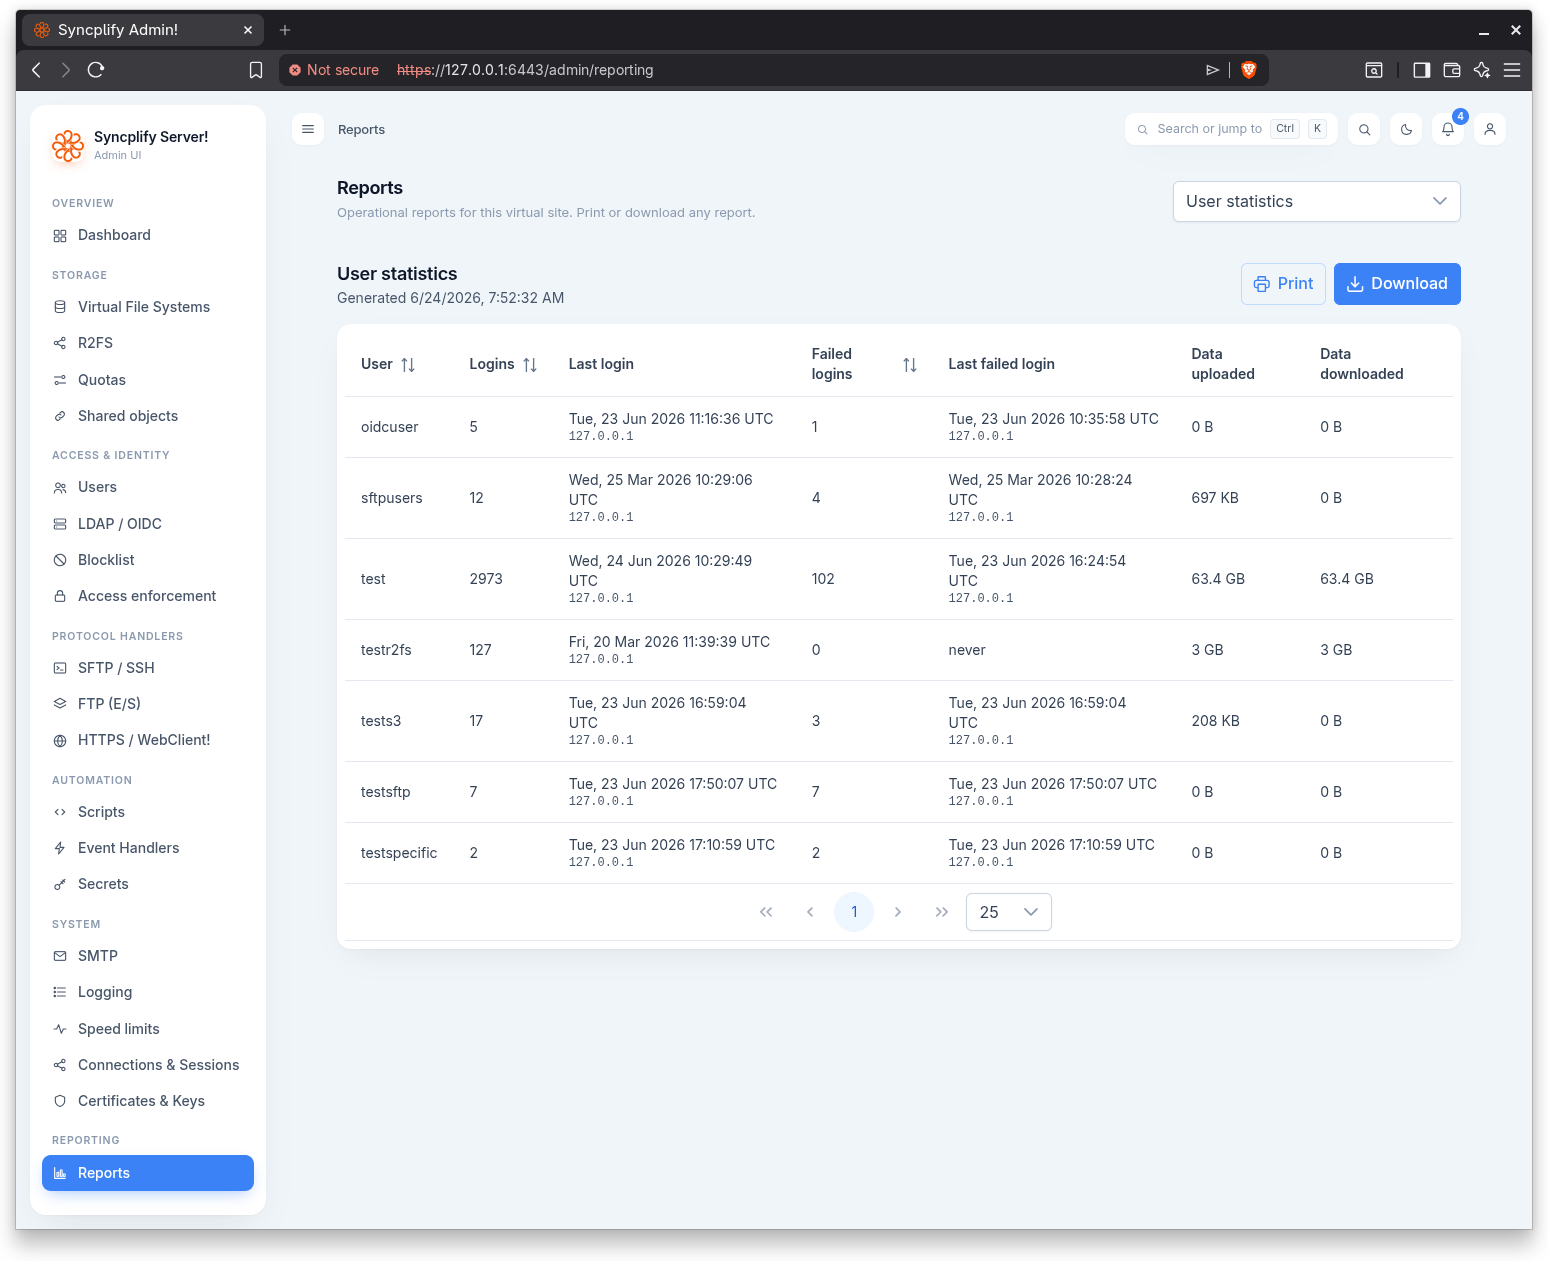Open the user account profile icon
Image resolution: width=1548 pixels, height=1261 pixels.
pos(1490,129)
